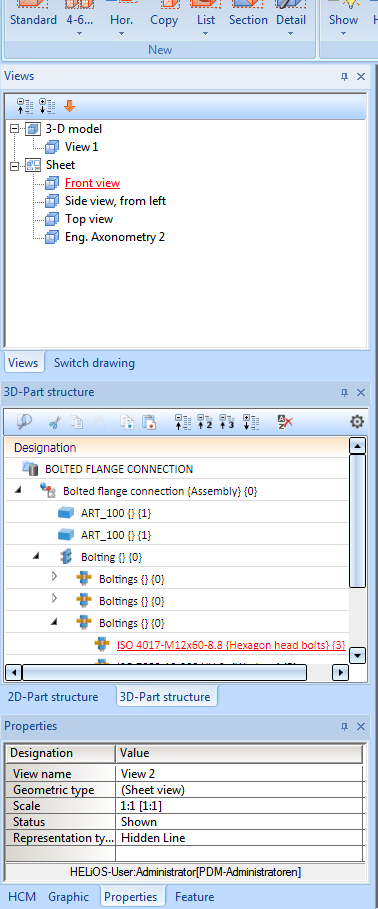378x909 pixels.
Task: Switch to the HCM tab
Action: click(21, 897)
